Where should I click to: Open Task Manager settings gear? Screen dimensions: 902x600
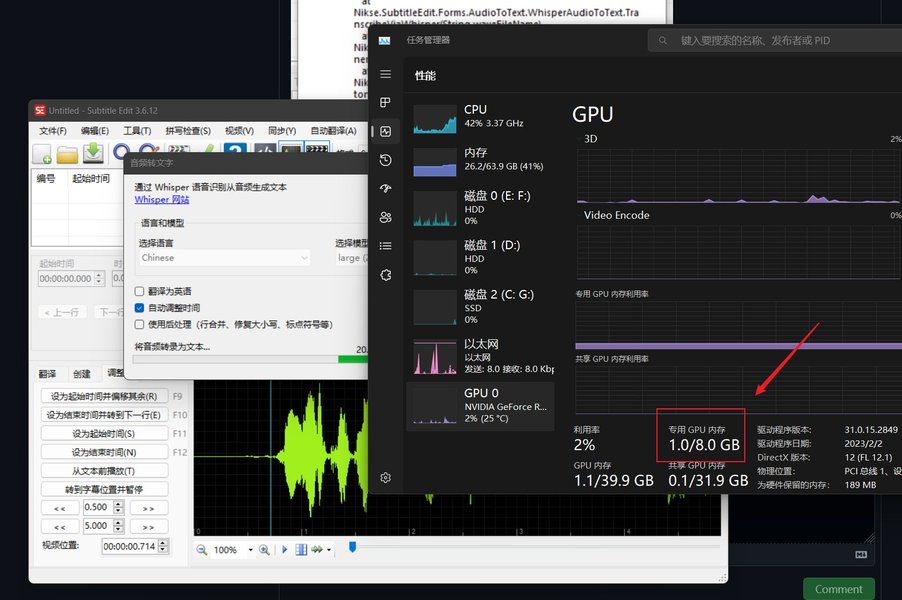tap(385, 477)
